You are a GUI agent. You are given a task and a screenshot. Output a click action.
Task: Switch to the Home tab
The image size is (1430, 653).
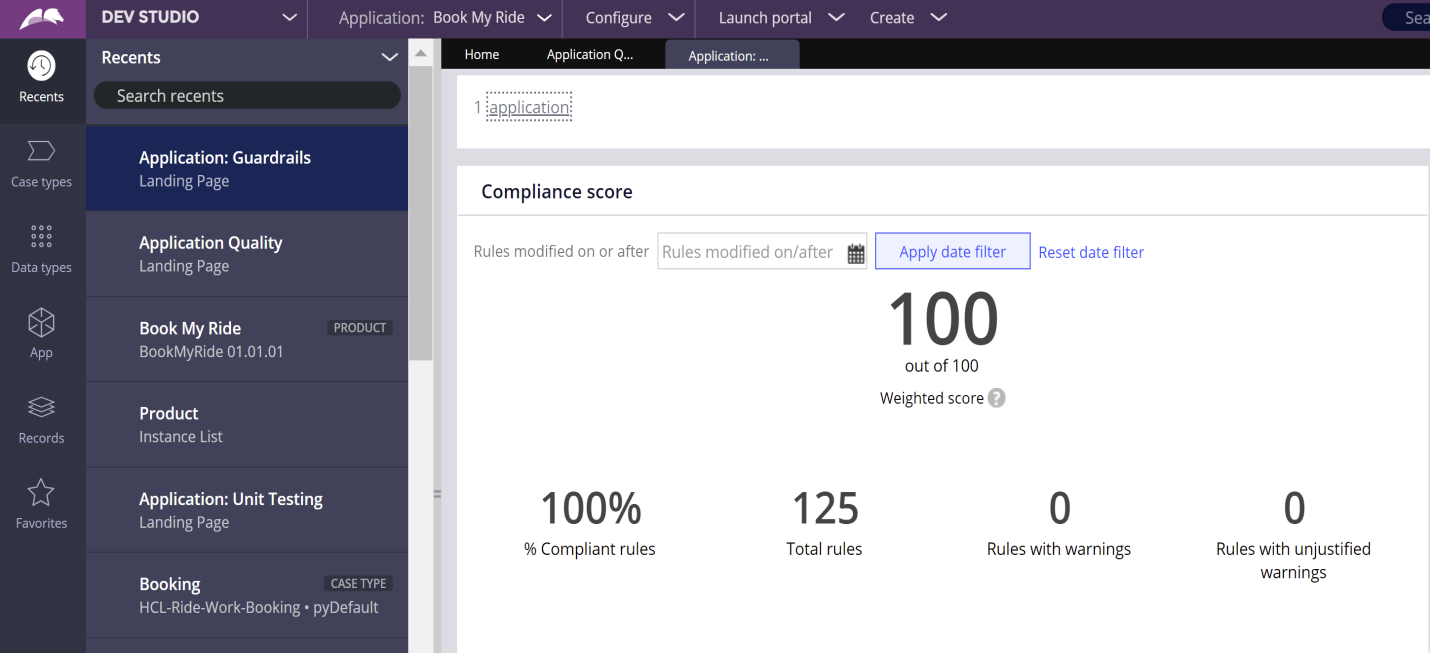pyautogui.click(x=482, y=55)
